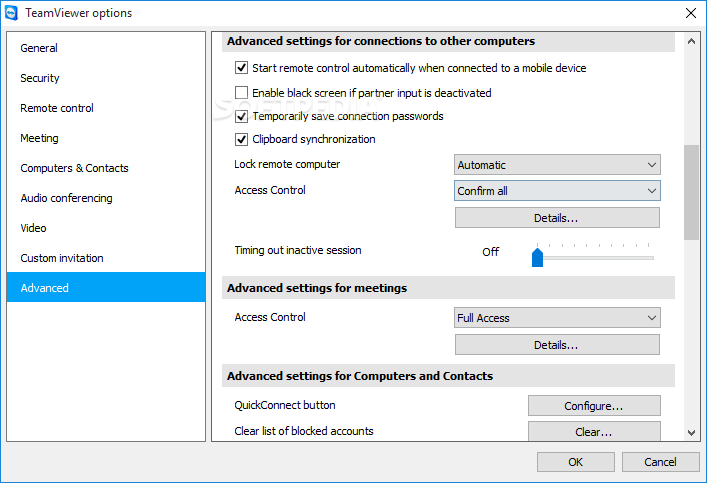Image resolution: width=707 pixels, height=483 pixels.
Task: Open the Computers & Contacts page
Action: (x=106, y=168)
